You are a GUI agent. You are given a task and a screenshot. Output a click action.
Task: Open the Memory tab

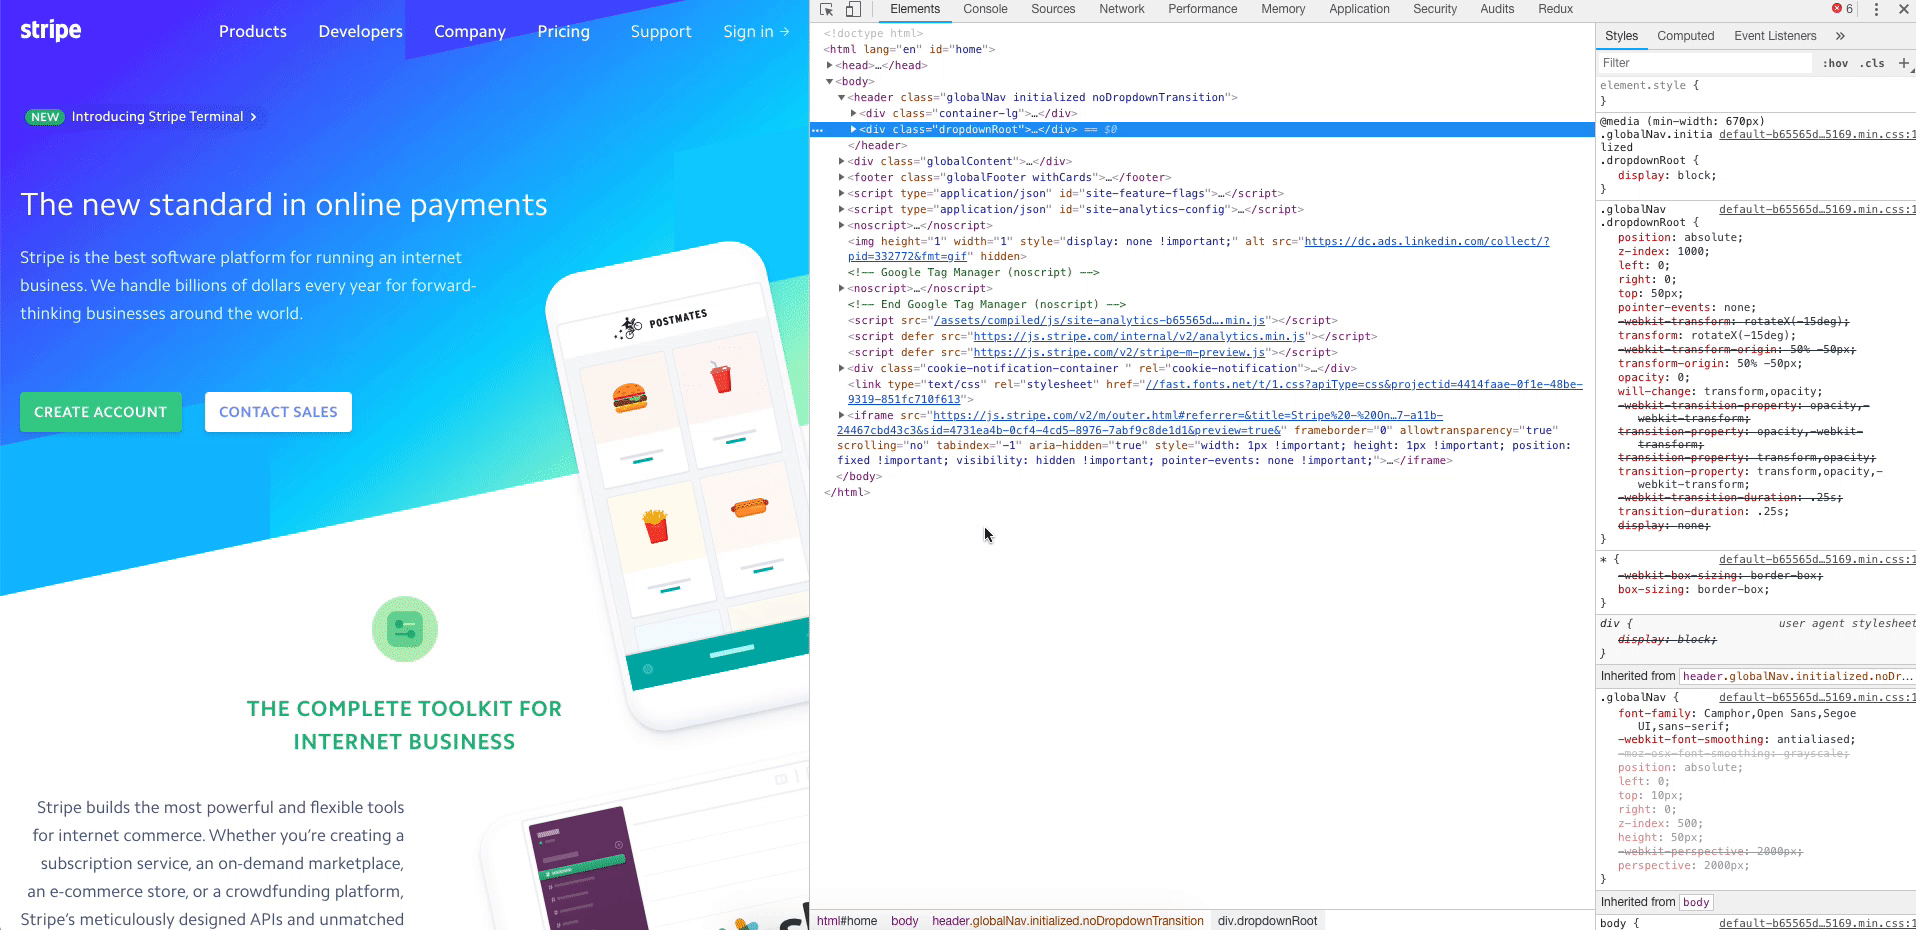pos(1283,9)
